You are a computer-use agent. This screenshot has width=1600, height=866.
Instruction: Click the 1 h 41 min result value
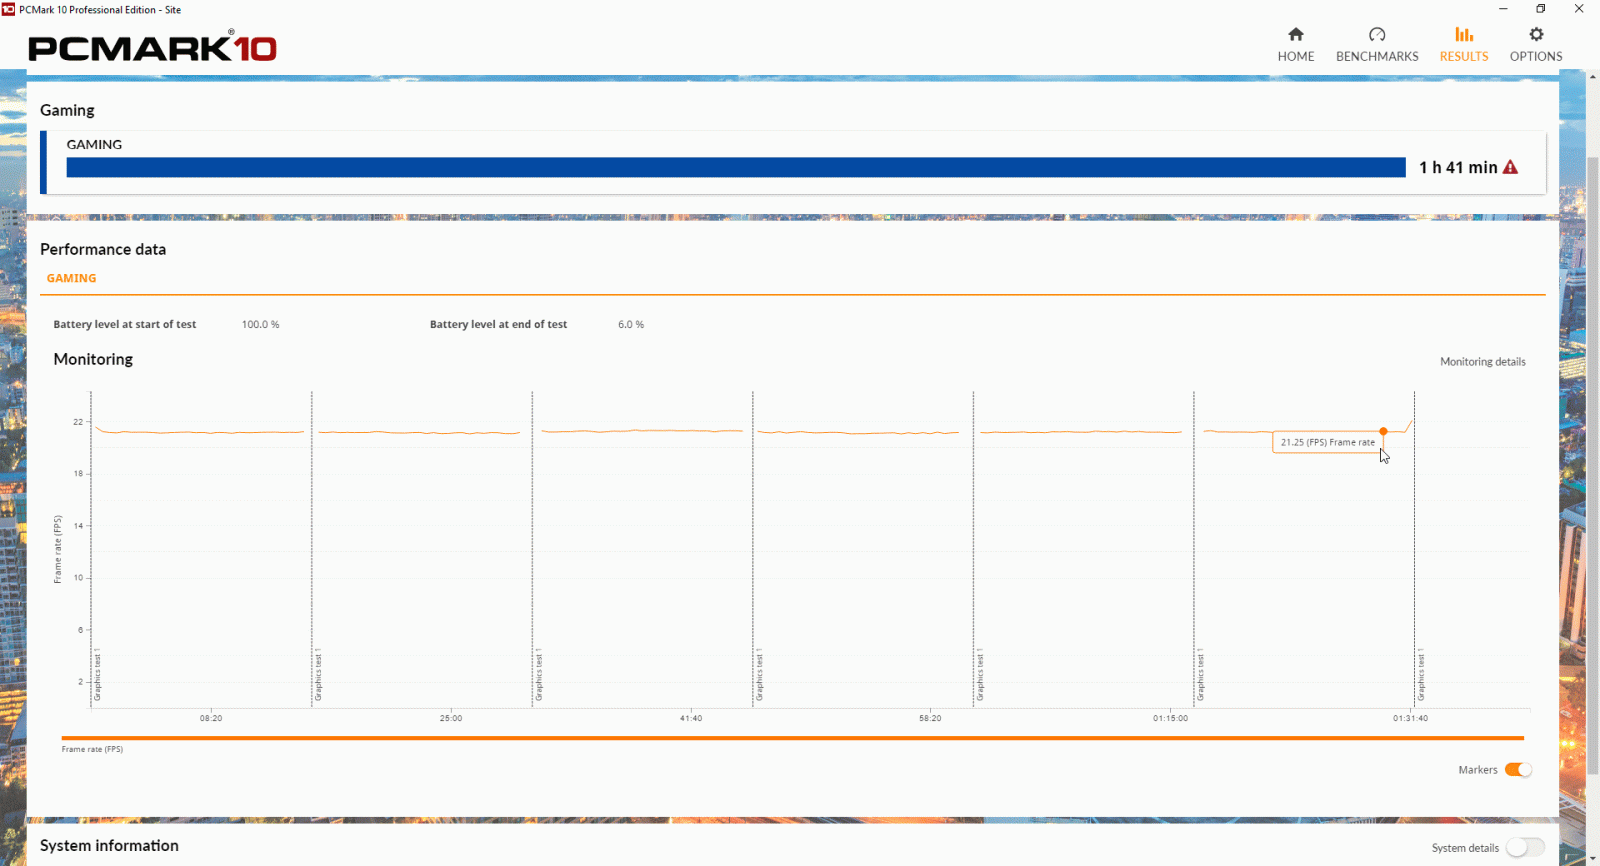(x=1458, y=167)
